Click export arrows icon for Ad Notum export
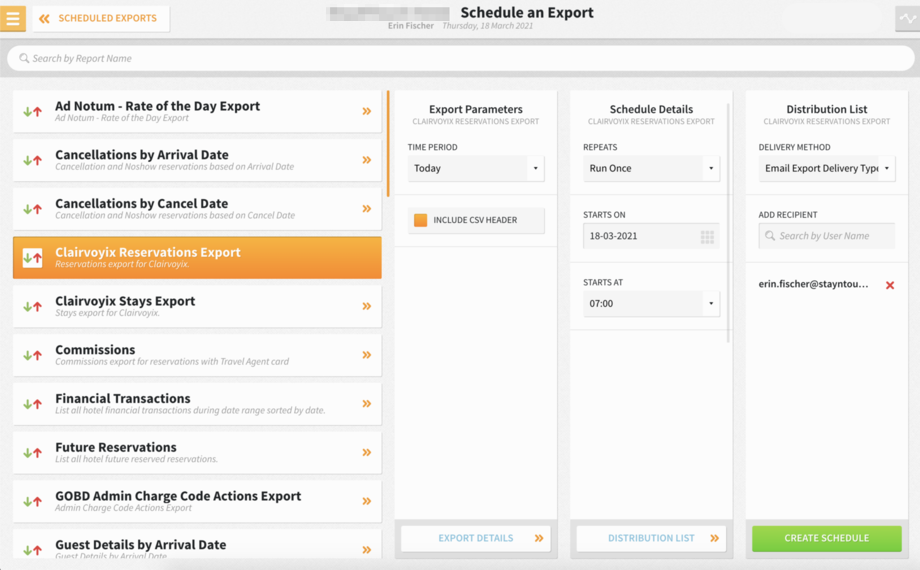The image size is (920, 570). [33, 111]
